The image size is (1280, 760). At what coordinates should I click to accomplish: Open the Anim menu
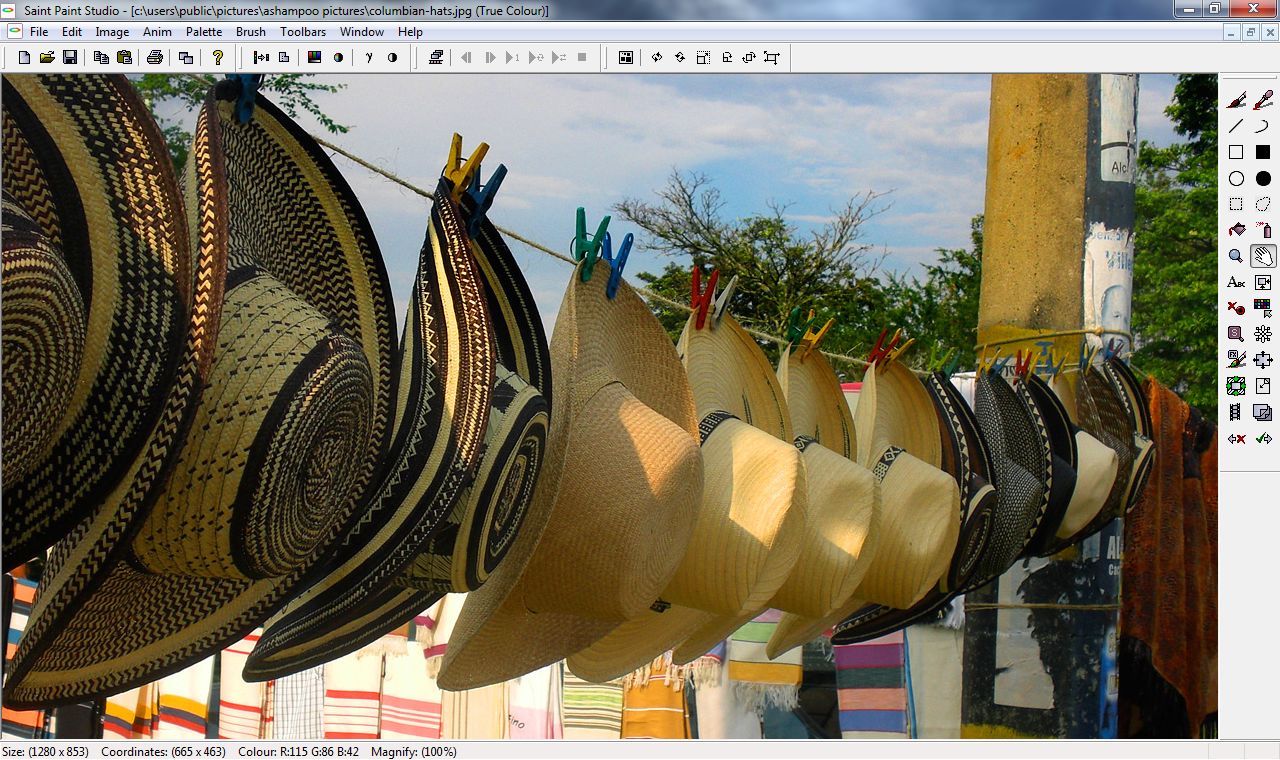click(157, 31)
